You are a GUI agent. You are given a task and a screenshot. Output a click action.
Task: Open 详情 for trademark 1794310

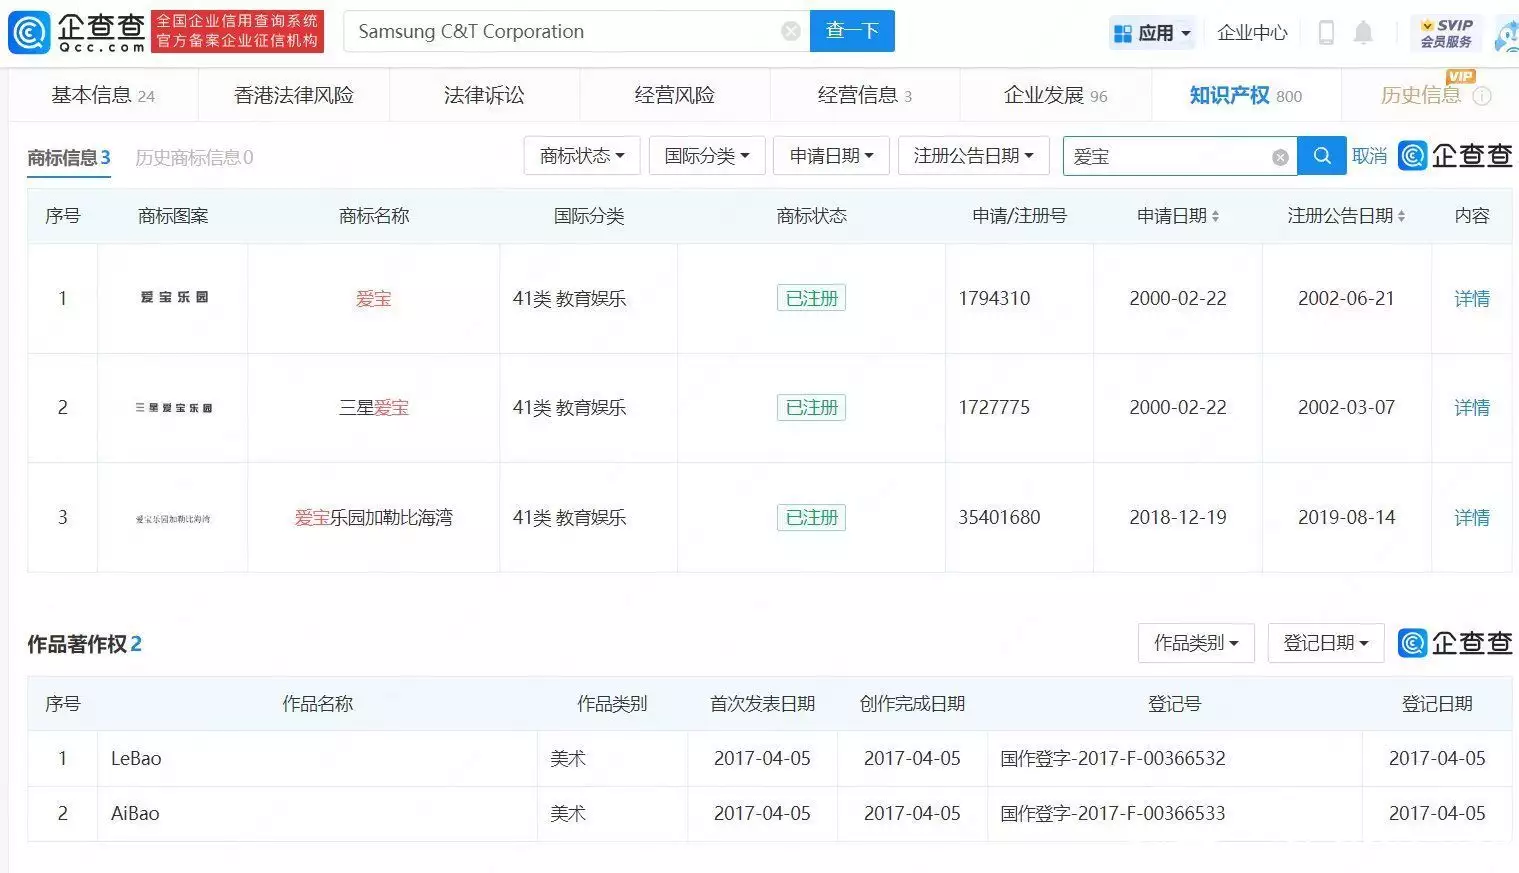tap(1472, 298)
